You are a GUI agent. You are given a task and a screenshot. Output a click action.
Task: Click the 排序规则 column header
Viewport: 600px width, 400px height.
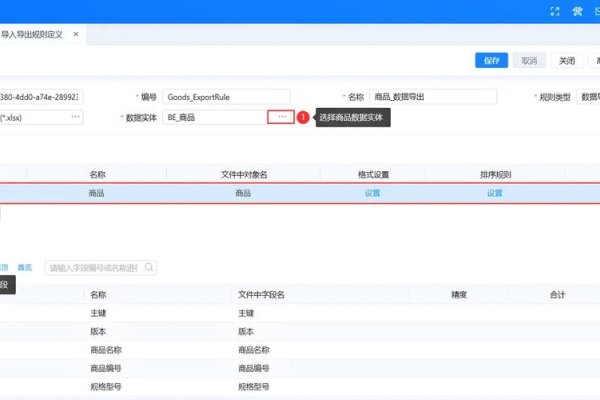coord(496,175)
